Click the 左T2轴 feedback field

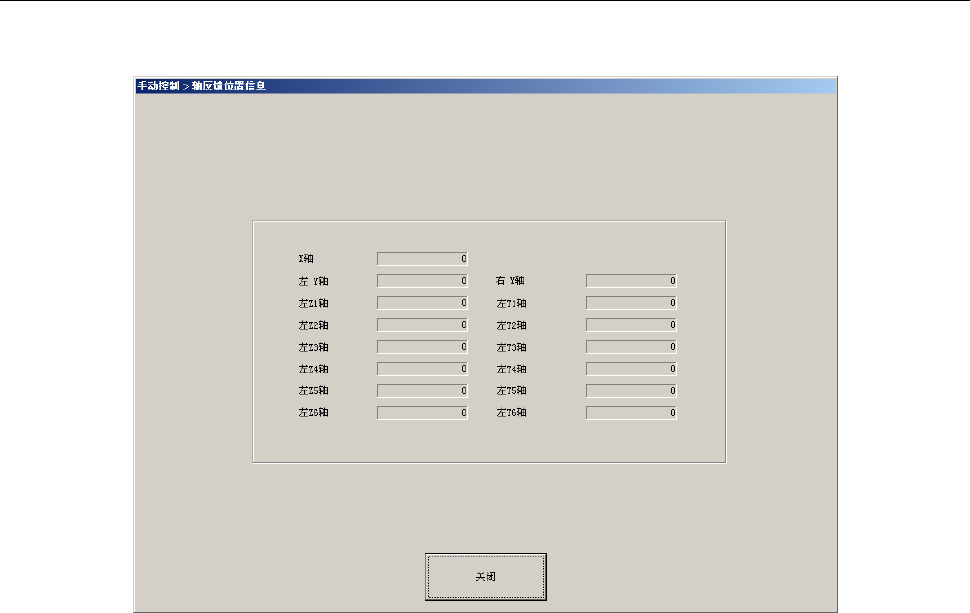pos(632,325)
